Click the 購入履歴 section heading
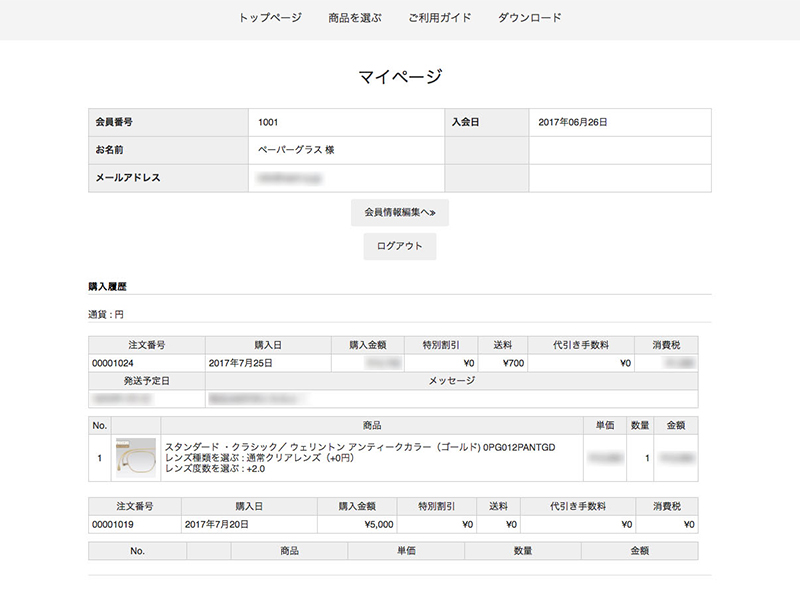Image resolution: width=800 pixels, height=600 pixels. point(107,286)
